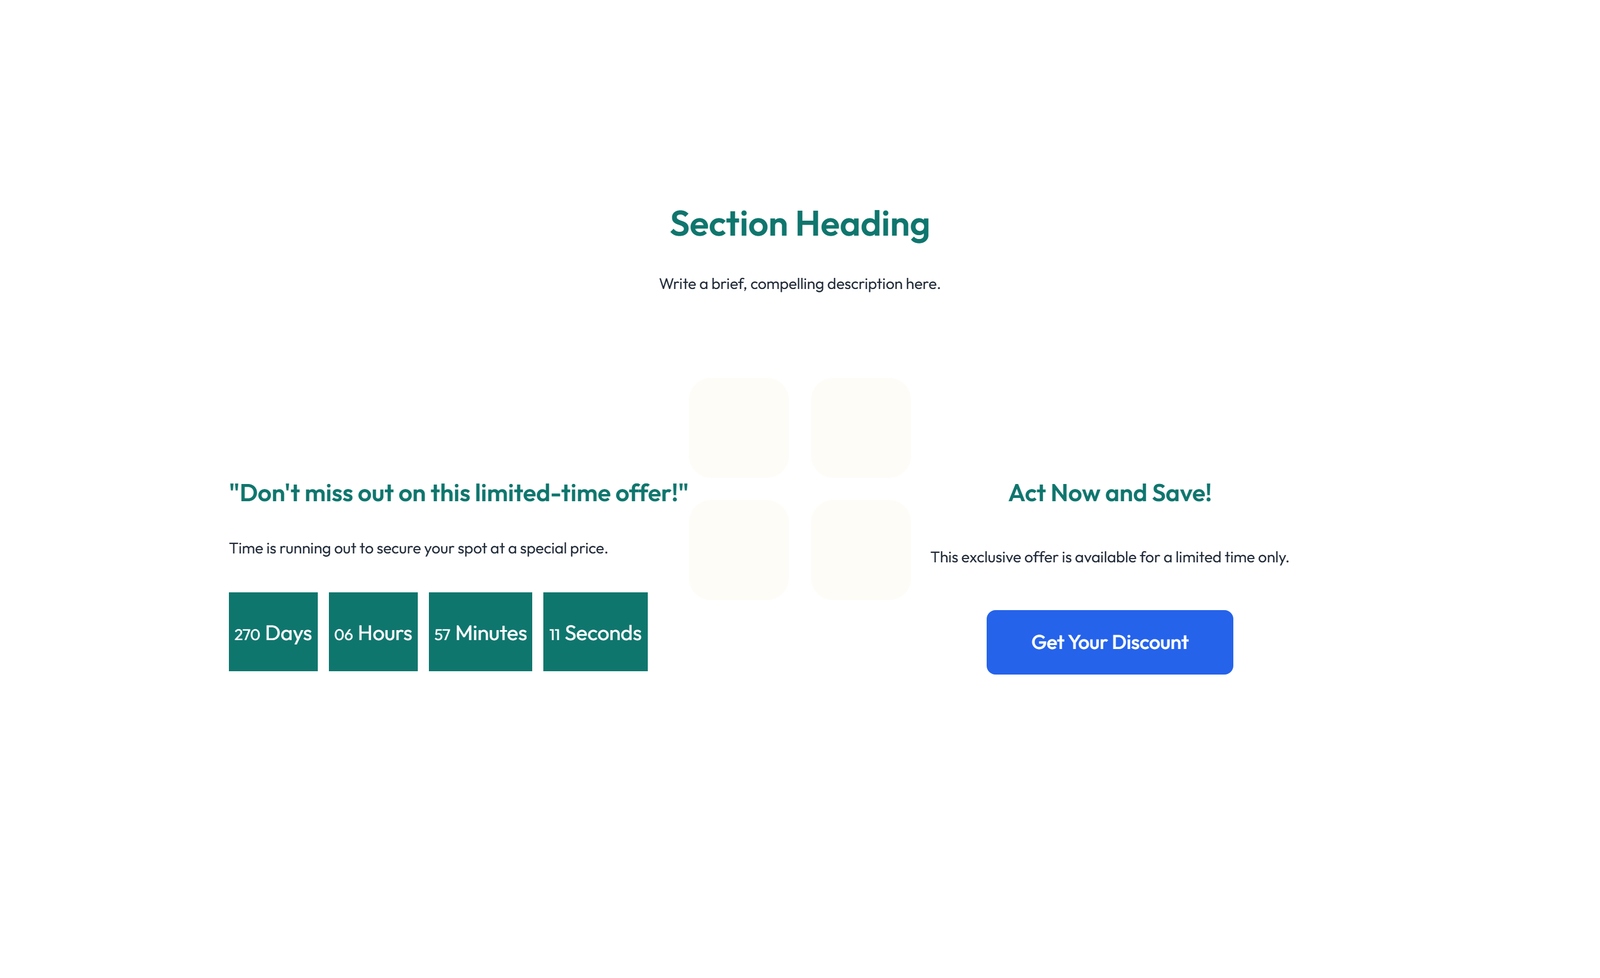The height and width of the screenshot is (978, 1600).
Task: Click the special price reminder text
Action: pyautogui.click(x=418, y=548)
